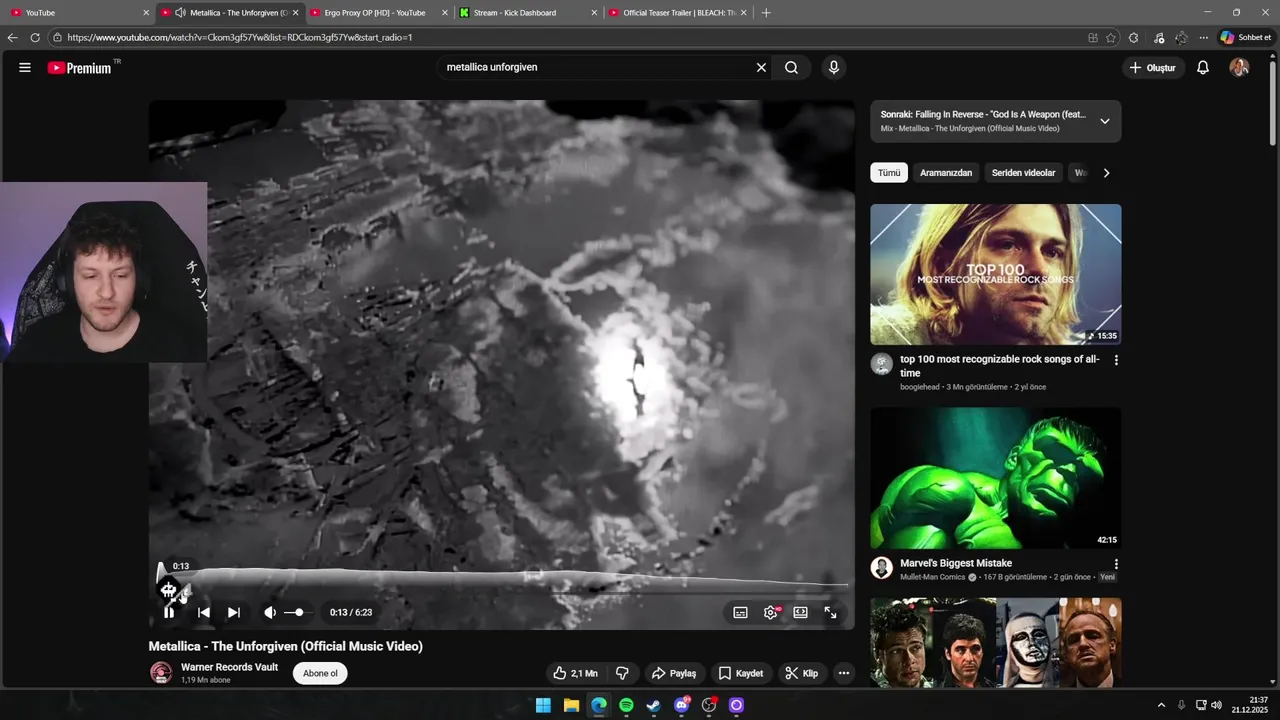Image resolution: width=1280 pixels, height=720 pixels.
Task: Open Copilot Sohbet et button
Action: pos(1246,37)
